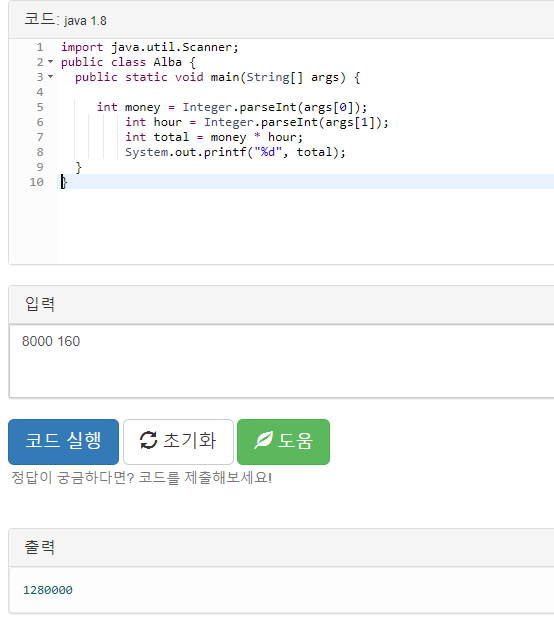Place cursor on highlighted line 10 brace

tap(64, 182)
